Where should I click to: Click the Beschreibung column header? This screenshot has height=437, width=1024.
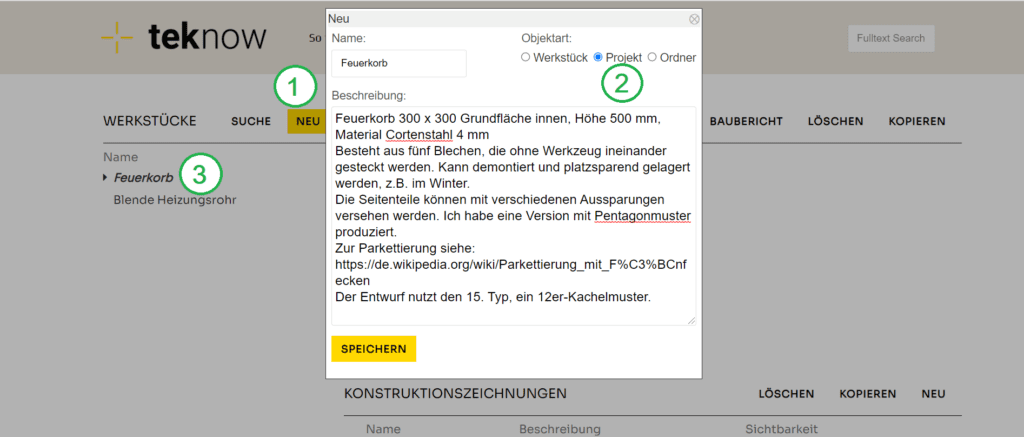click(x=560, y=429)
